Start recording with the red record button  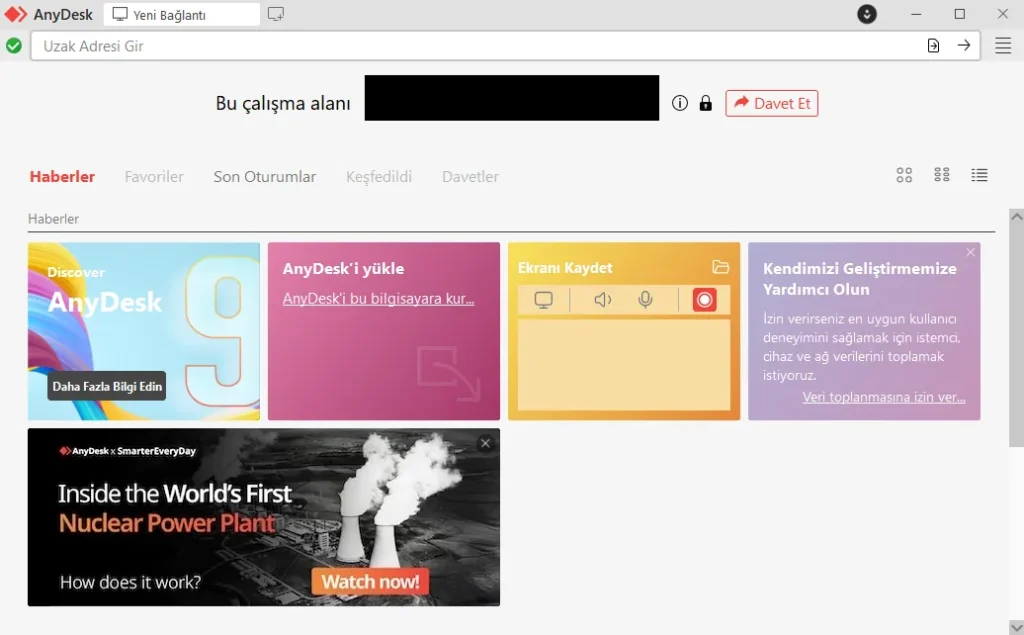(x=704, y=300)
